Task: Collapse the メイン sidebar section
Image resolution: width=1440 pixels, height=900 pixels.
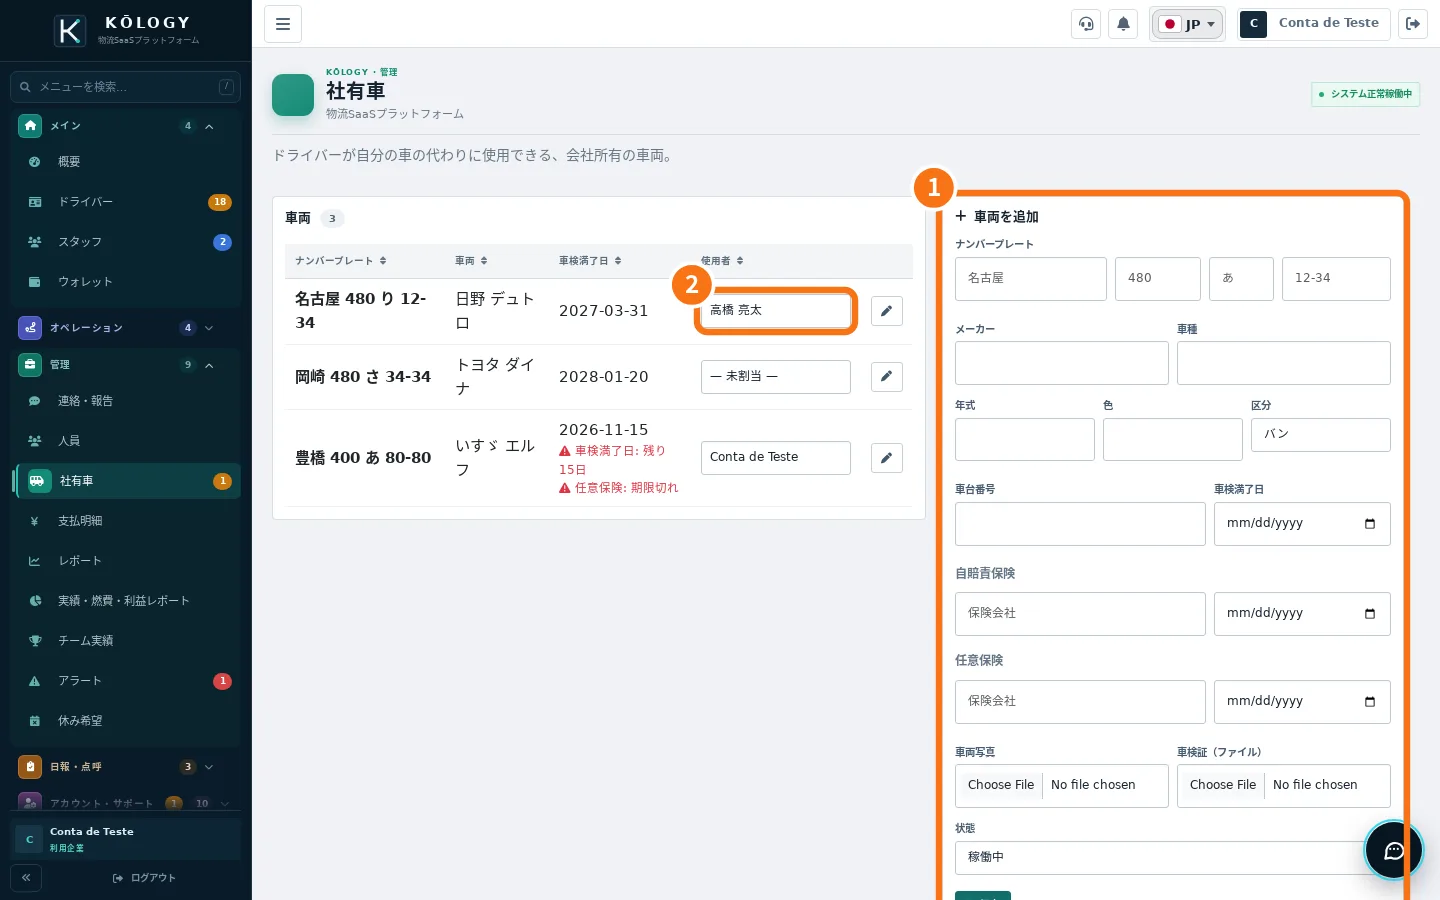Action: (125, 126)
